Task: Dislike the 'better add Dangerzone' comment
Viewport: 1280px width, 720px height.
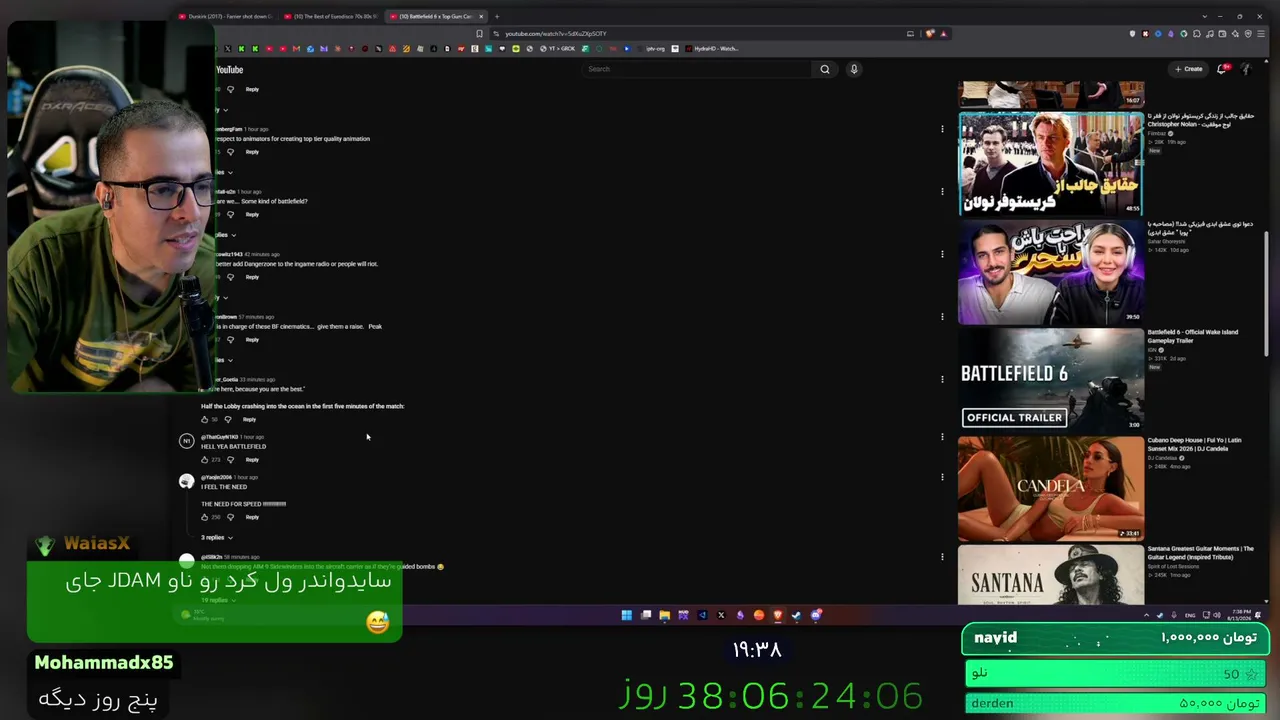Action: [230, 277]
